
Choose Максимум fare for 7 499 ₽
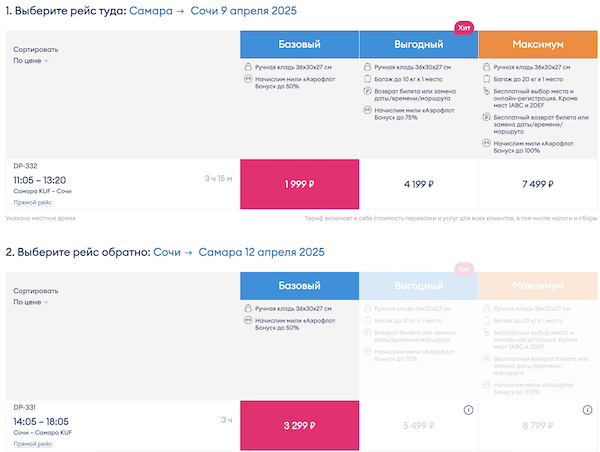(x=538, y=184)
